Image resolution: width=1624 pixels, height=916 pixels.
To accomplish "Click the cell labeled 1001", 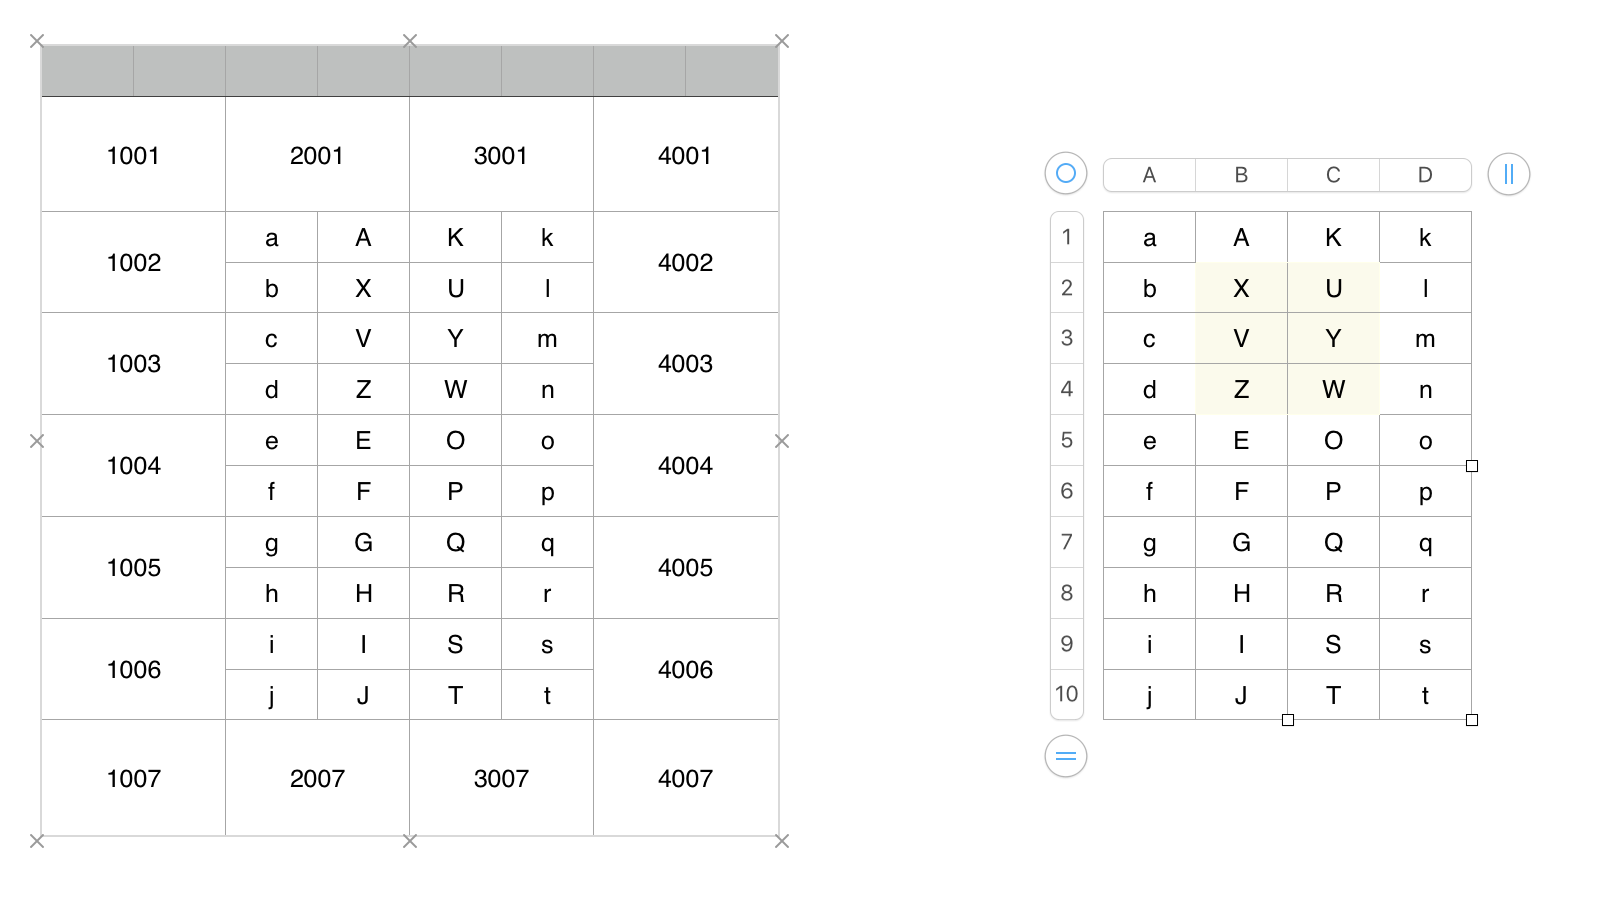I will click(x=133, y=155).
